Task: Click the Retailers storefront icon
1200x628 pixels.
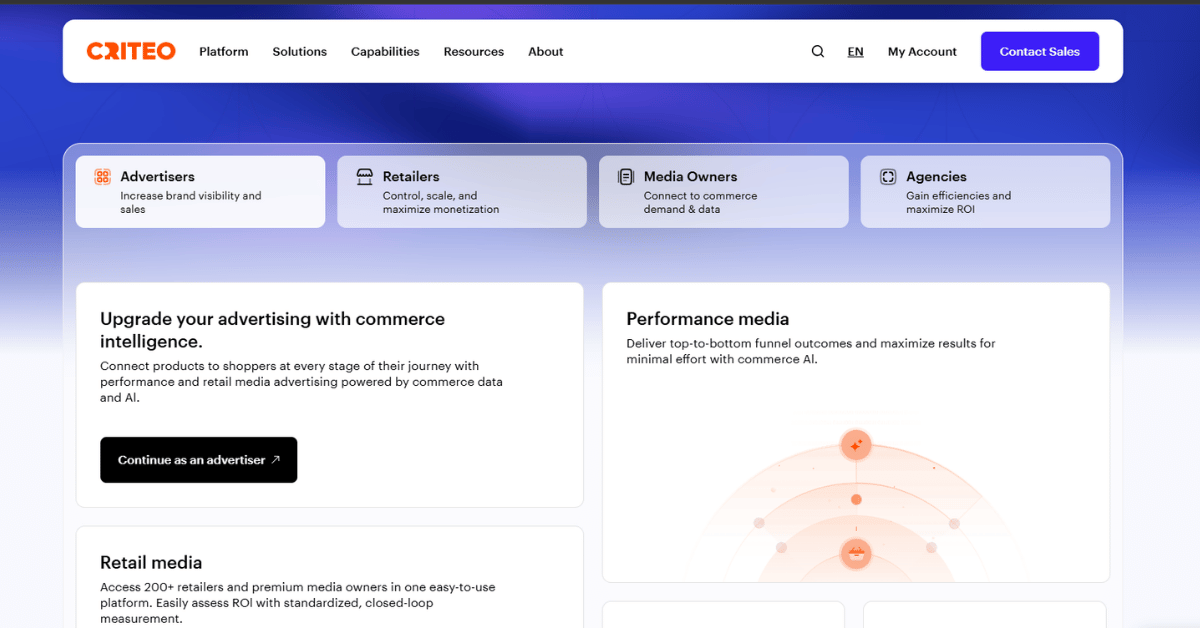Action: tap(365, 177)
